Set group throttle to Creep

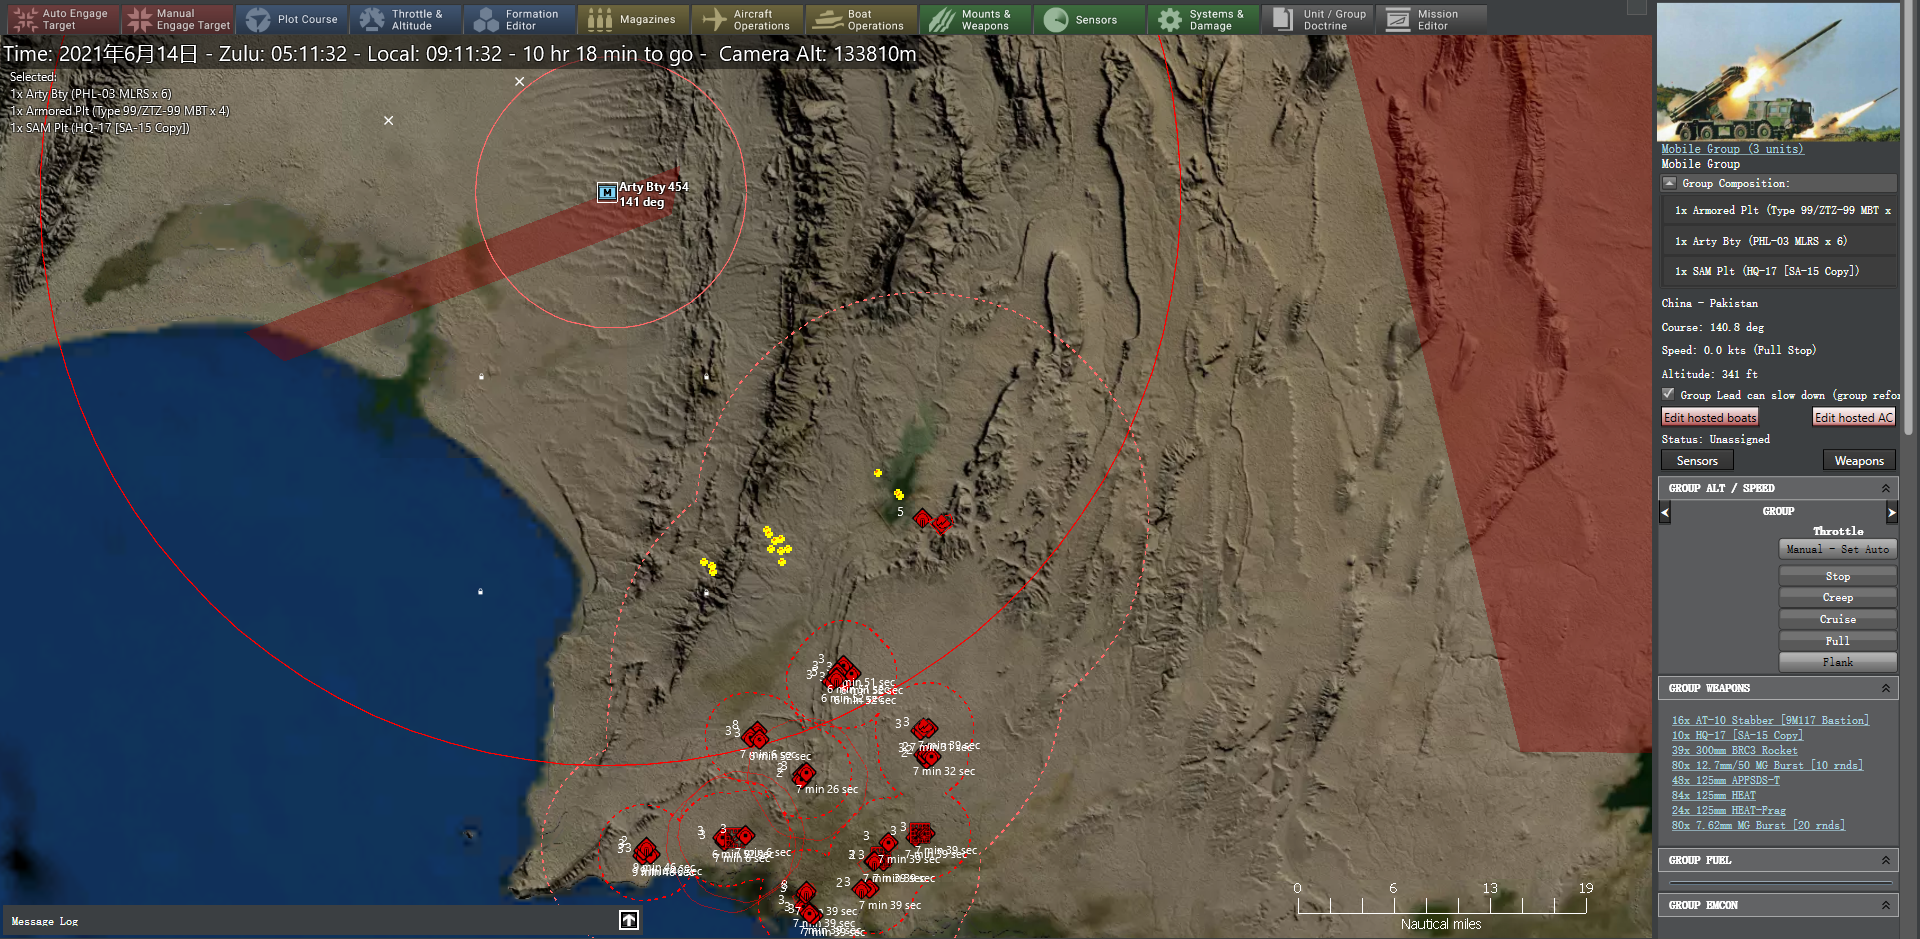point(1838,597)
